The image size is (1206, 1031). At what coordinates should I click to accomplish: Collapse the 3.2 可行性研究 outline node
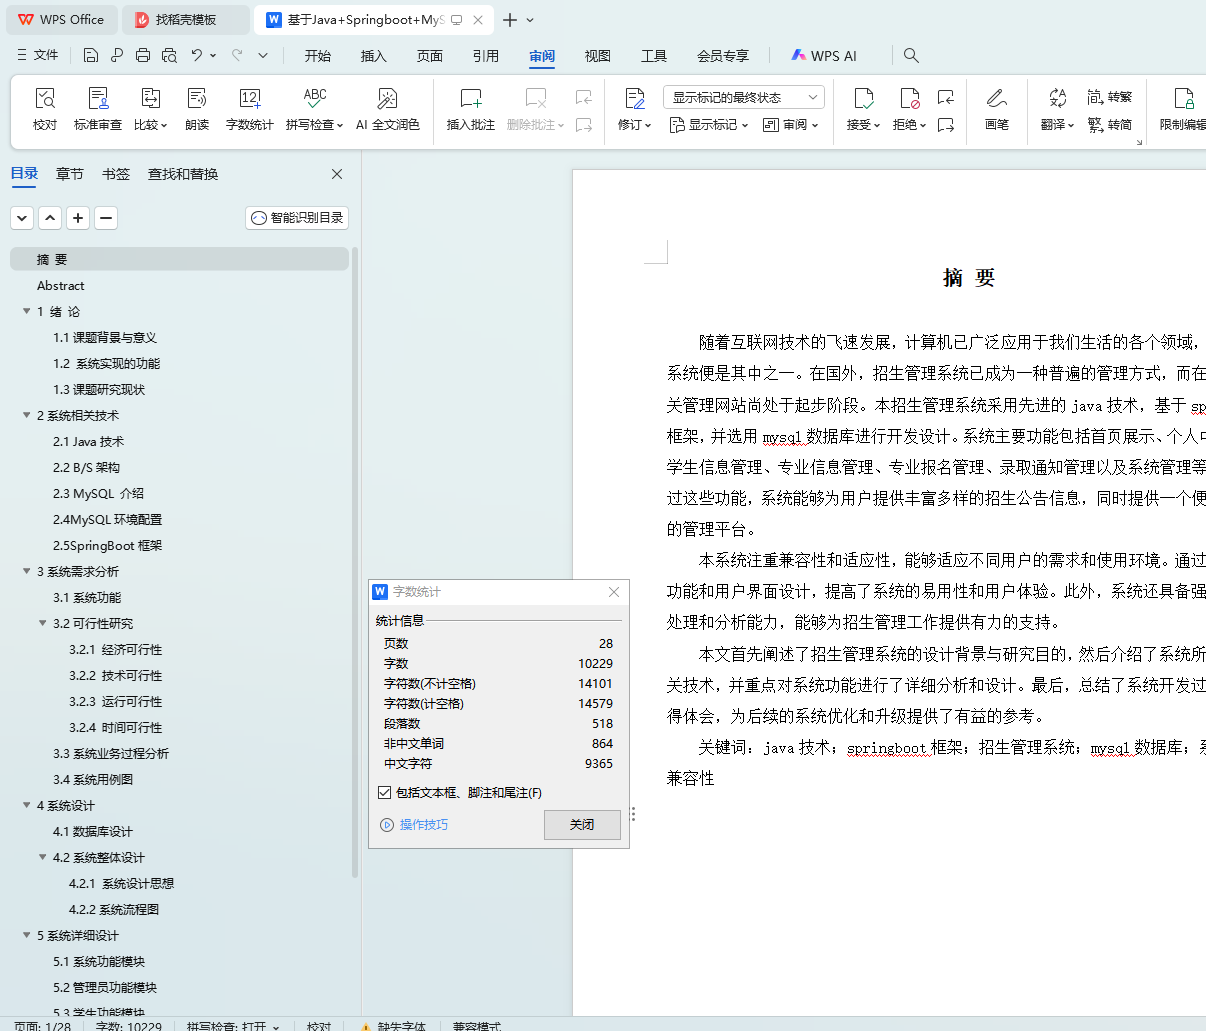click(x=43, y=623)
